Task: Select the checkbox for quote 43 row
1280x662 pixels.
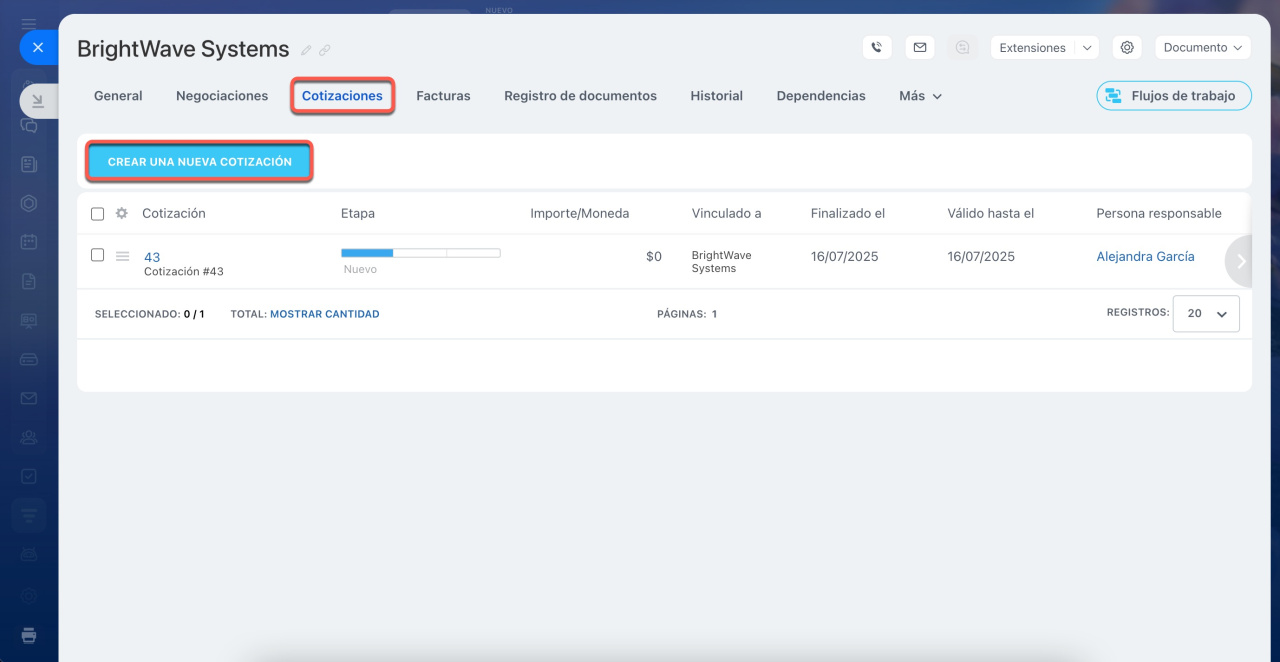Action: click(x=97, y=255)
